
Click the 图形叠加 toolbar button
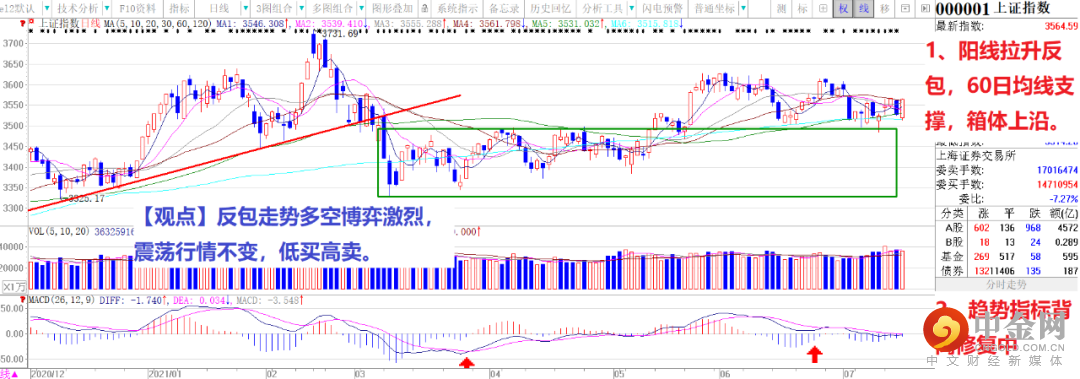pyautogui.click(x=392, y=8)
